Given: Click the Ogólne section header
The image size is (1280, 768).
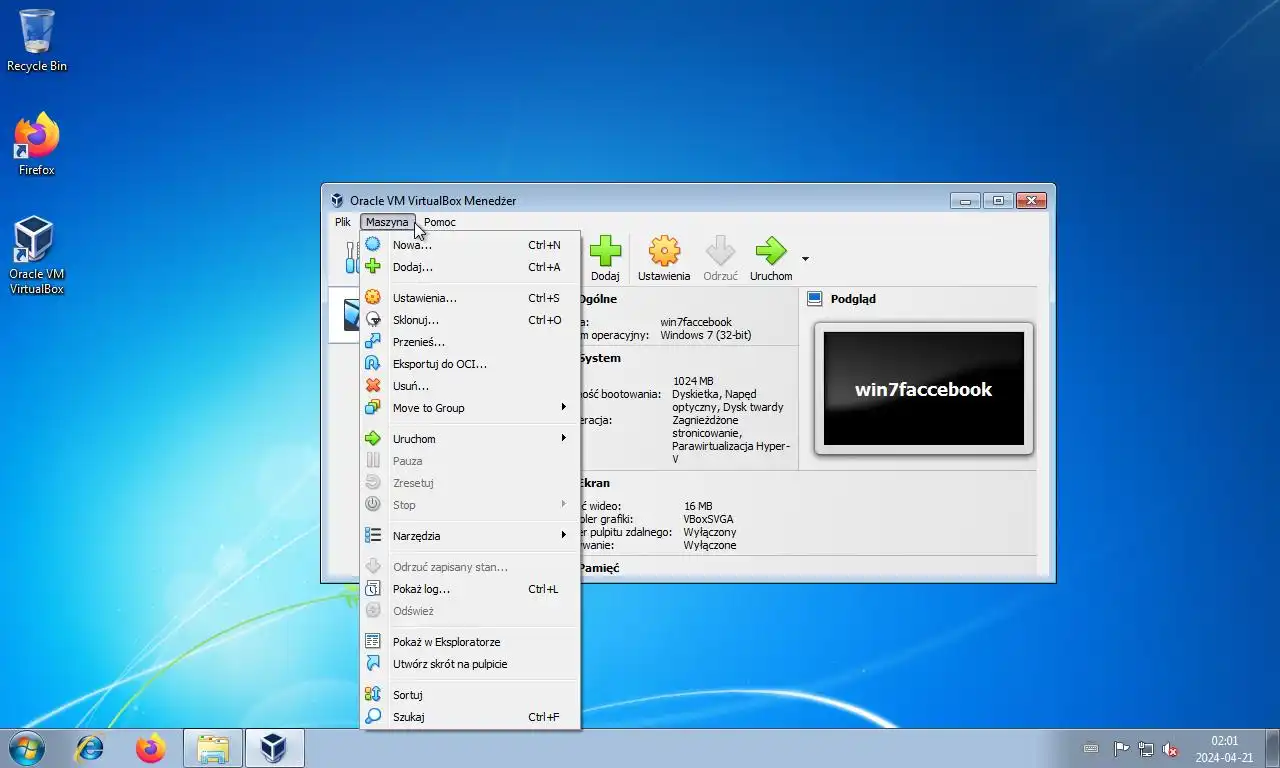Looking at the screenshot, I should pos(598,299).
